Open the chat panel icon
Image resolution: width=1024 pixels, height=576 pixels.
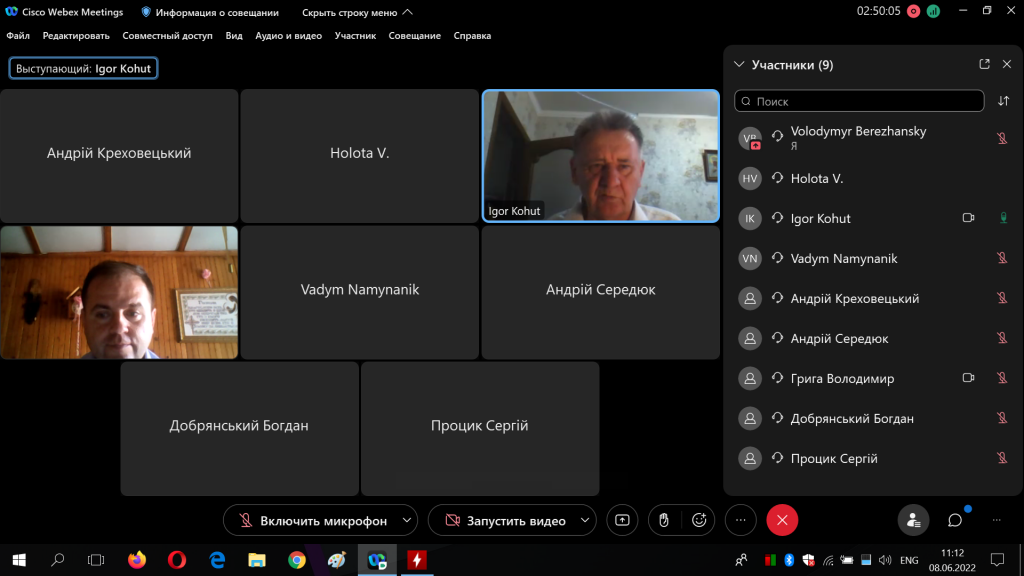point(955,520)
